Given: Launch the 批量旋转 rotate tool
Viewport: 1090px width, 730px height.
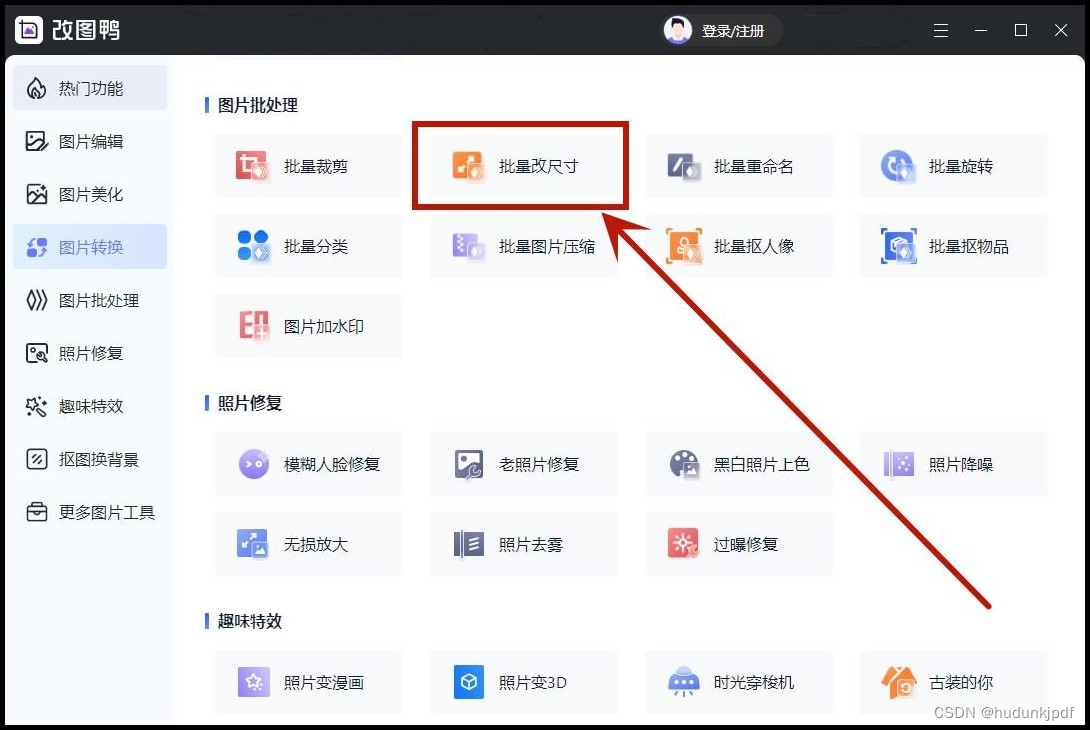Looking at the screenshot, I should point(952,166).
